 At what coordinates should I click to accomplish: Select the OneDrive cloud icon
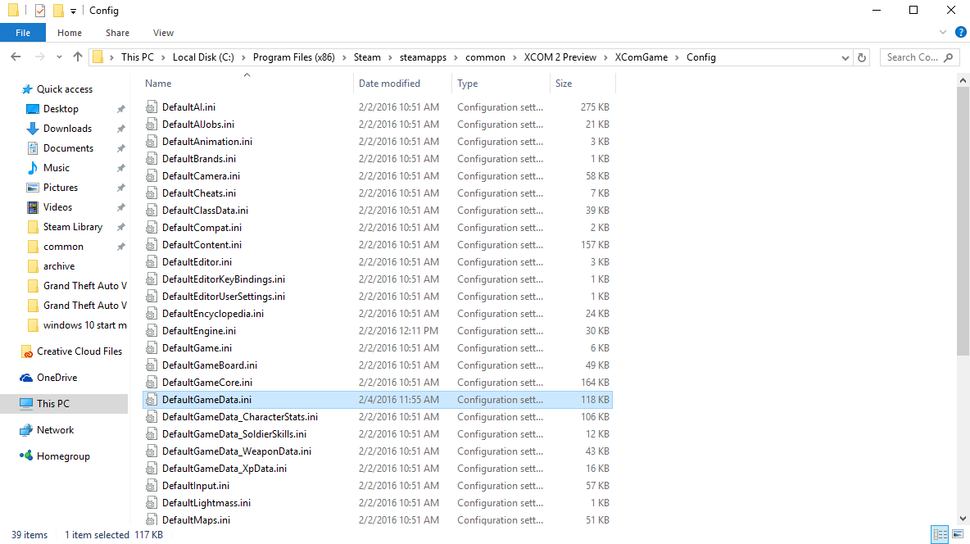coord(26,378)
